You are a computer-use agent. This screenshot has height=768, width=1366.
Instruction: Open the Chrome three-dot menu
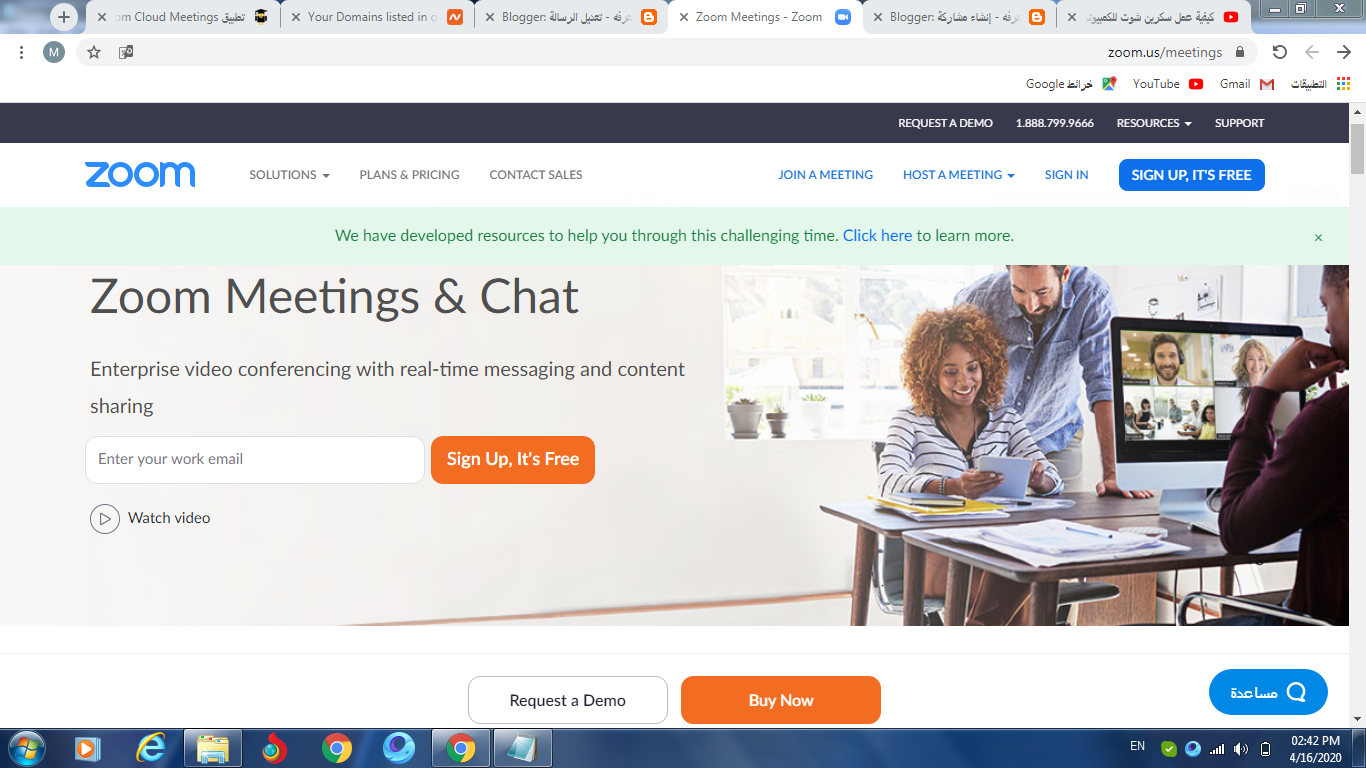point(22,52)
